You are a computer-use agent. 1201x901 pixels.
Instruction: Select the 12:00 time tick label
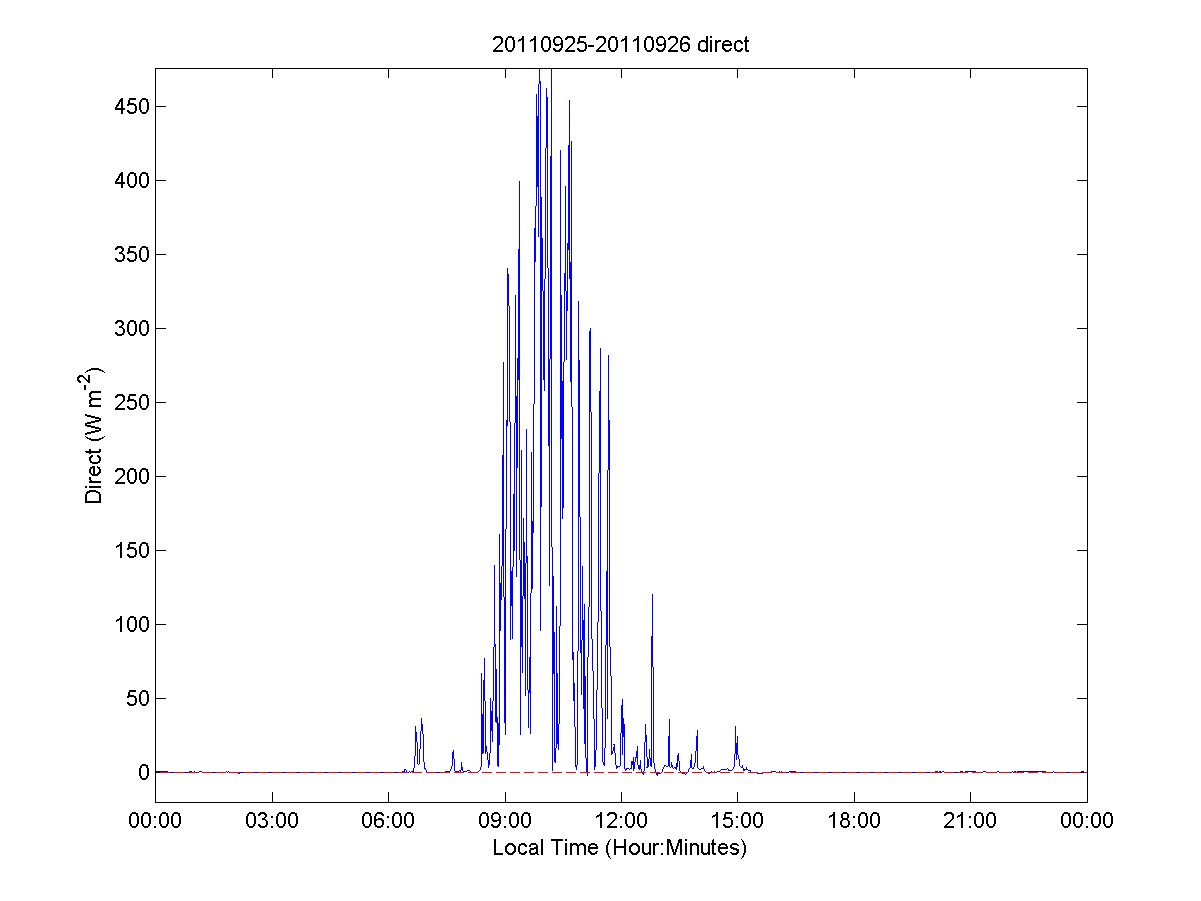coord(621,821)
